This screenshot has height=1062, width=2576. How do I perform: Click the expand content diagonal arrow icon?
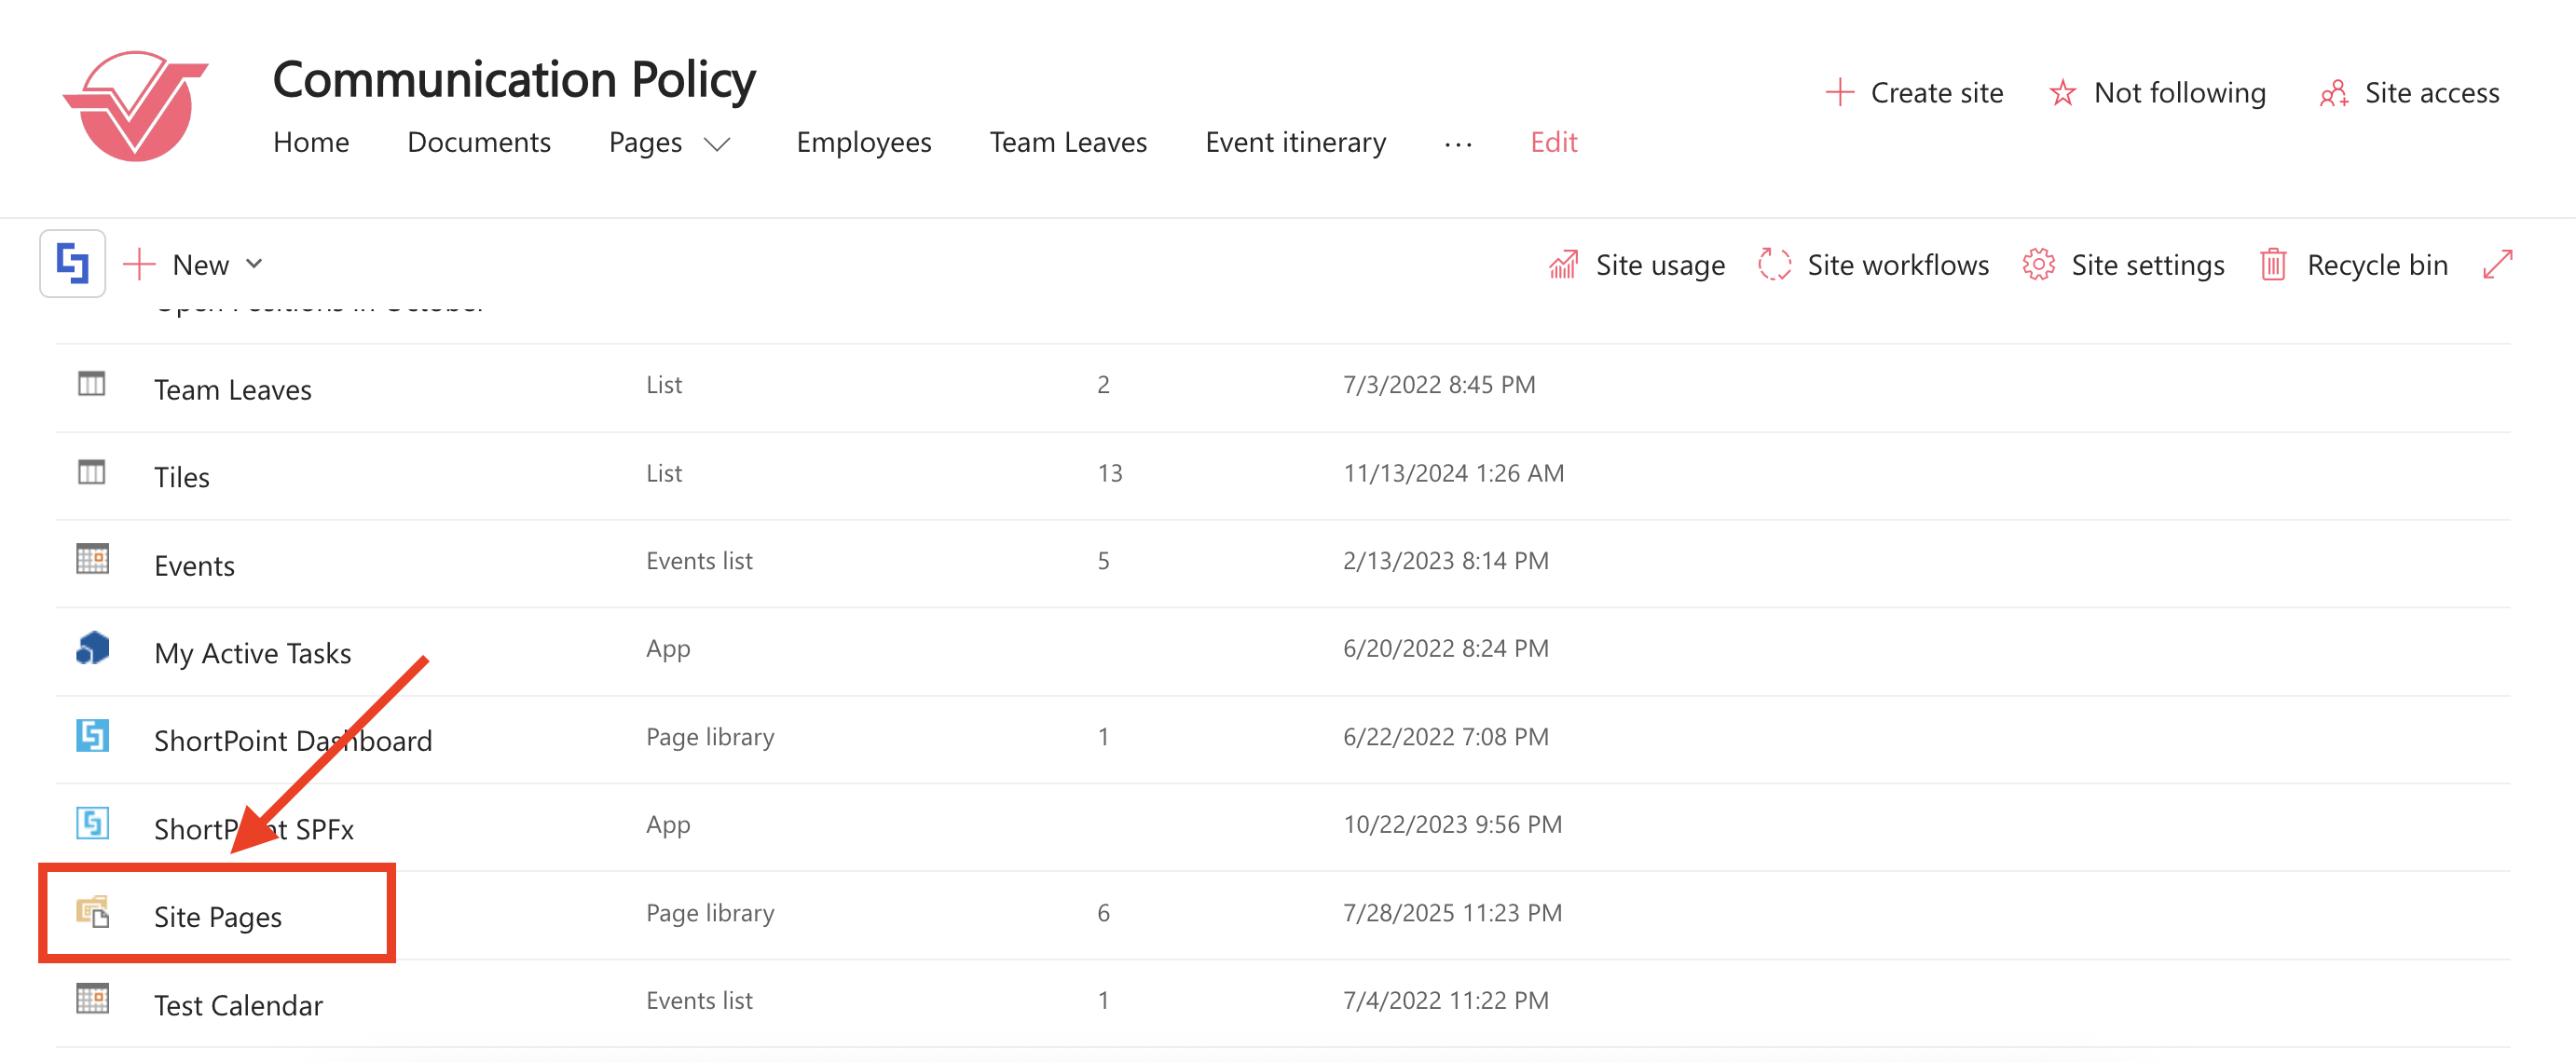pos(2497,265)
